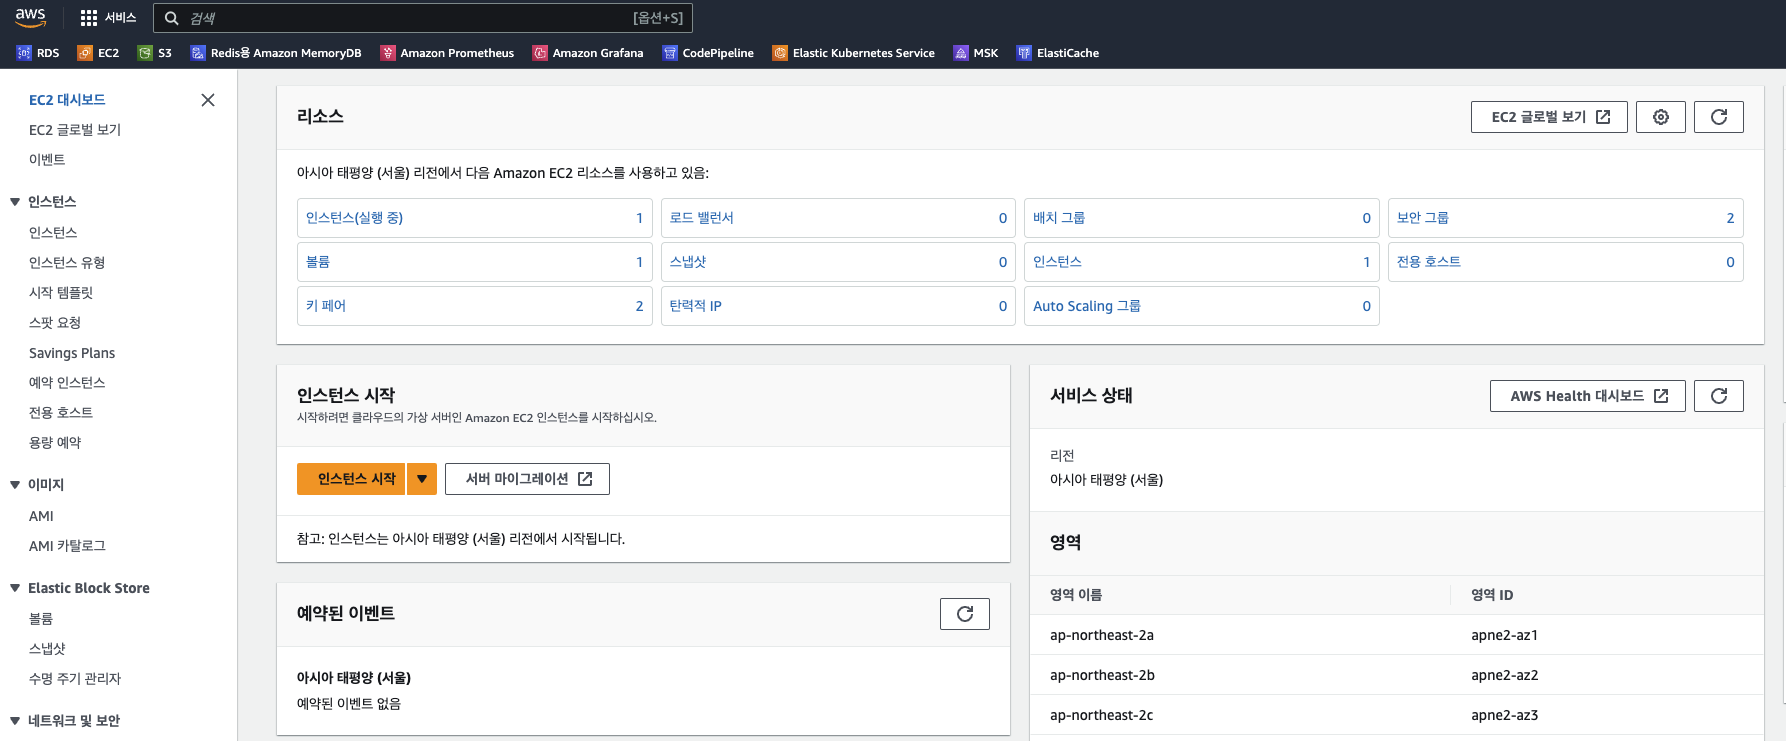Select 이벤트 in sidebar
The image size is (1786, 741).
pyautogui.click(x=47, y=160)
